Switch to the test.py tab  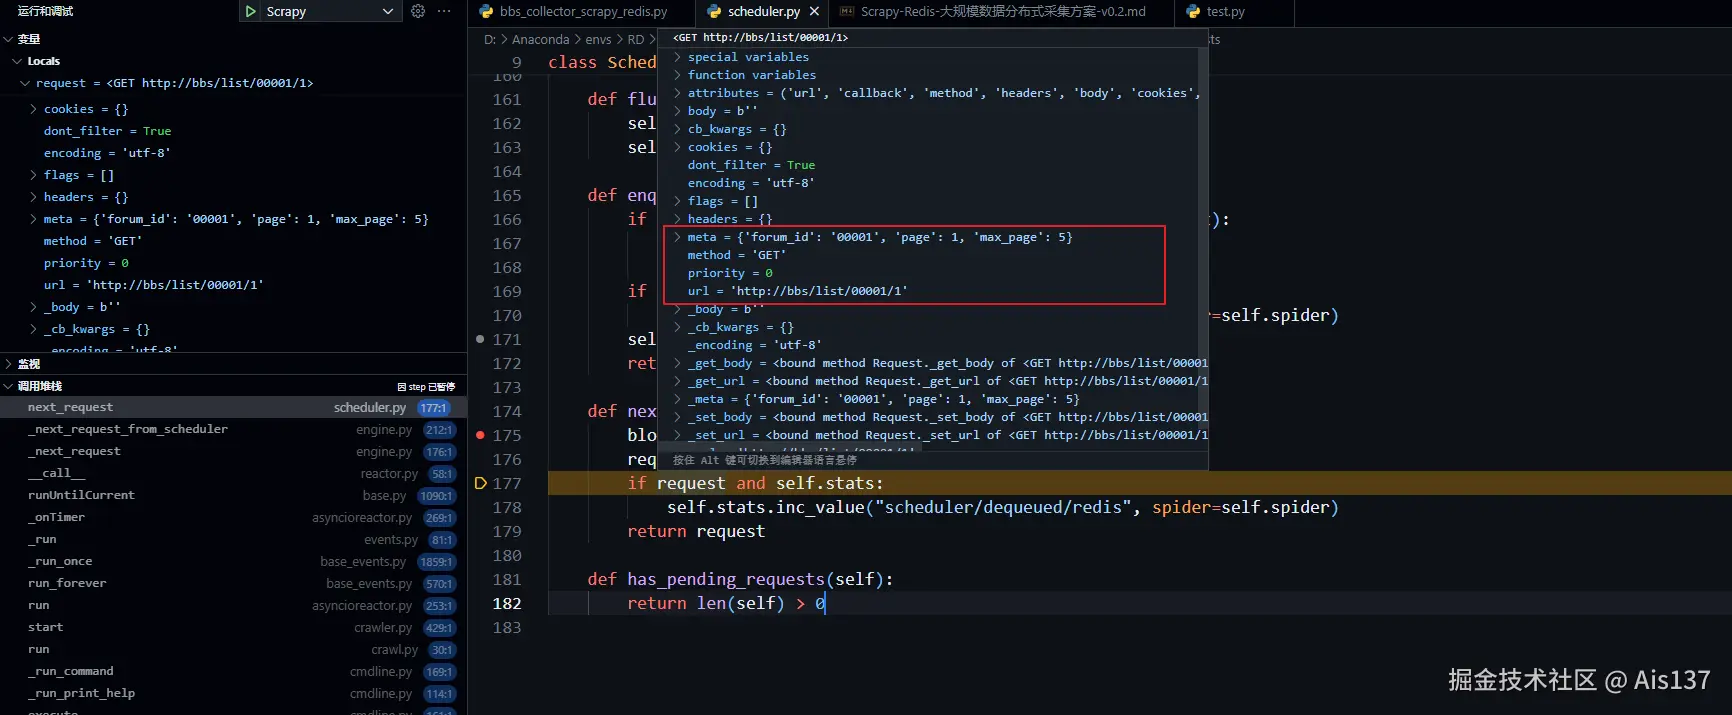click(1225, 12)
